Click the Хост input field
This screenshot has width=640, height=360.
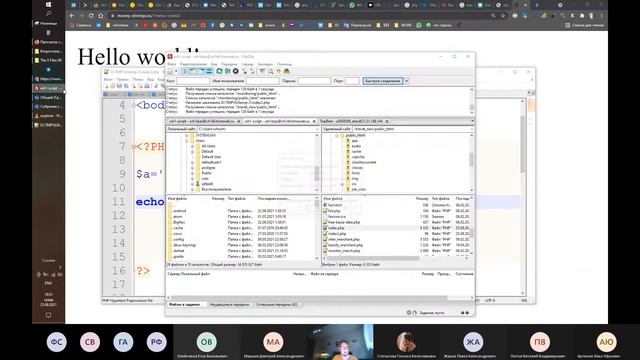[193, 81]
